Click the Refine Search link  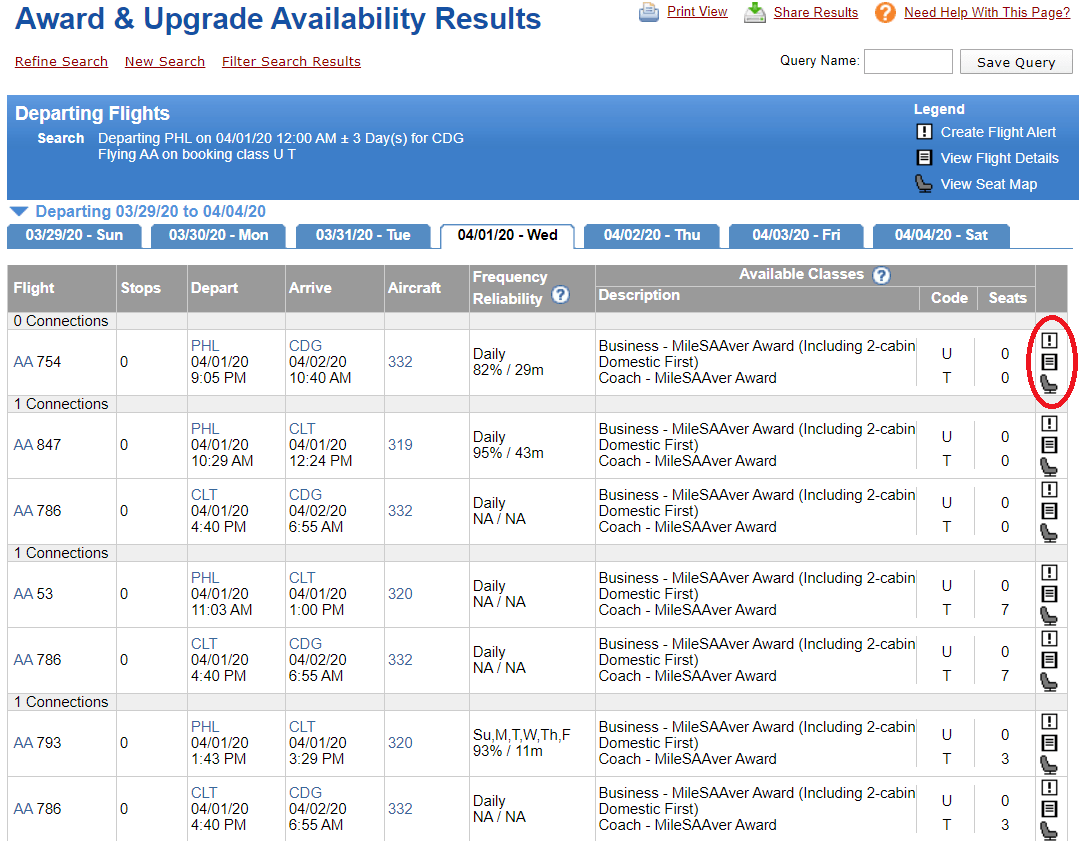tap(61, 61)
